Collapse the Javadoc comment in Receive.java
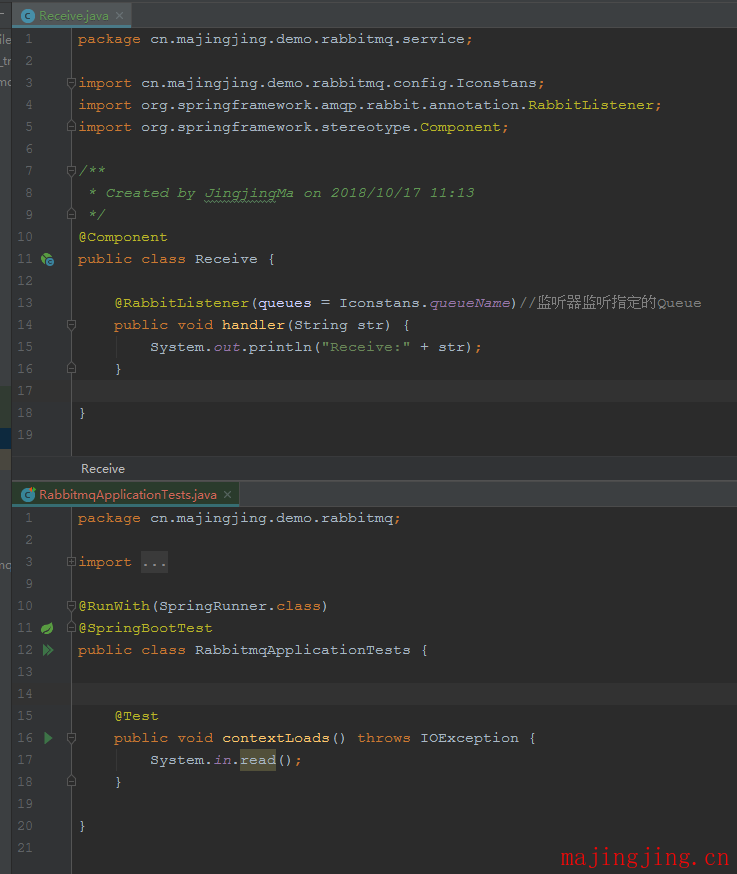This screenshot has width=737, height=874. pyautogui.click(x=71, y=171)
